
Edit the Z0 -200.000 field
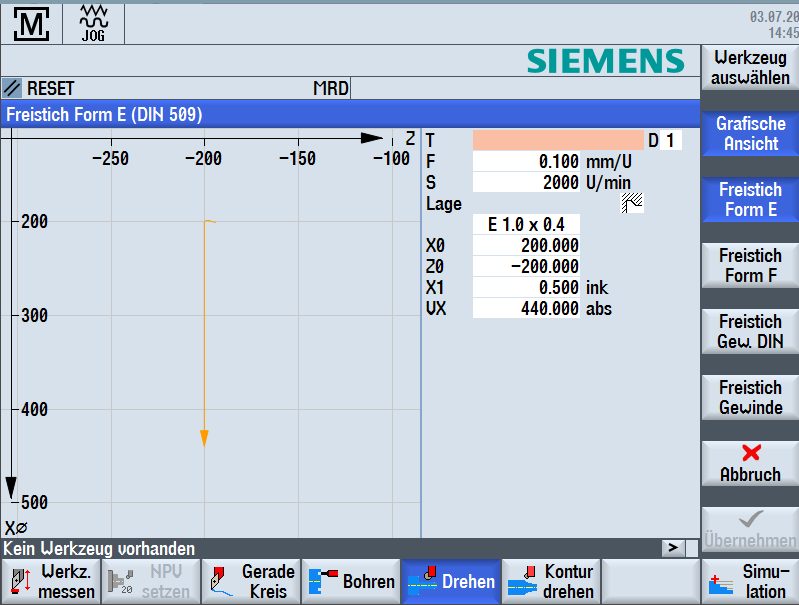tap(526, 266)
